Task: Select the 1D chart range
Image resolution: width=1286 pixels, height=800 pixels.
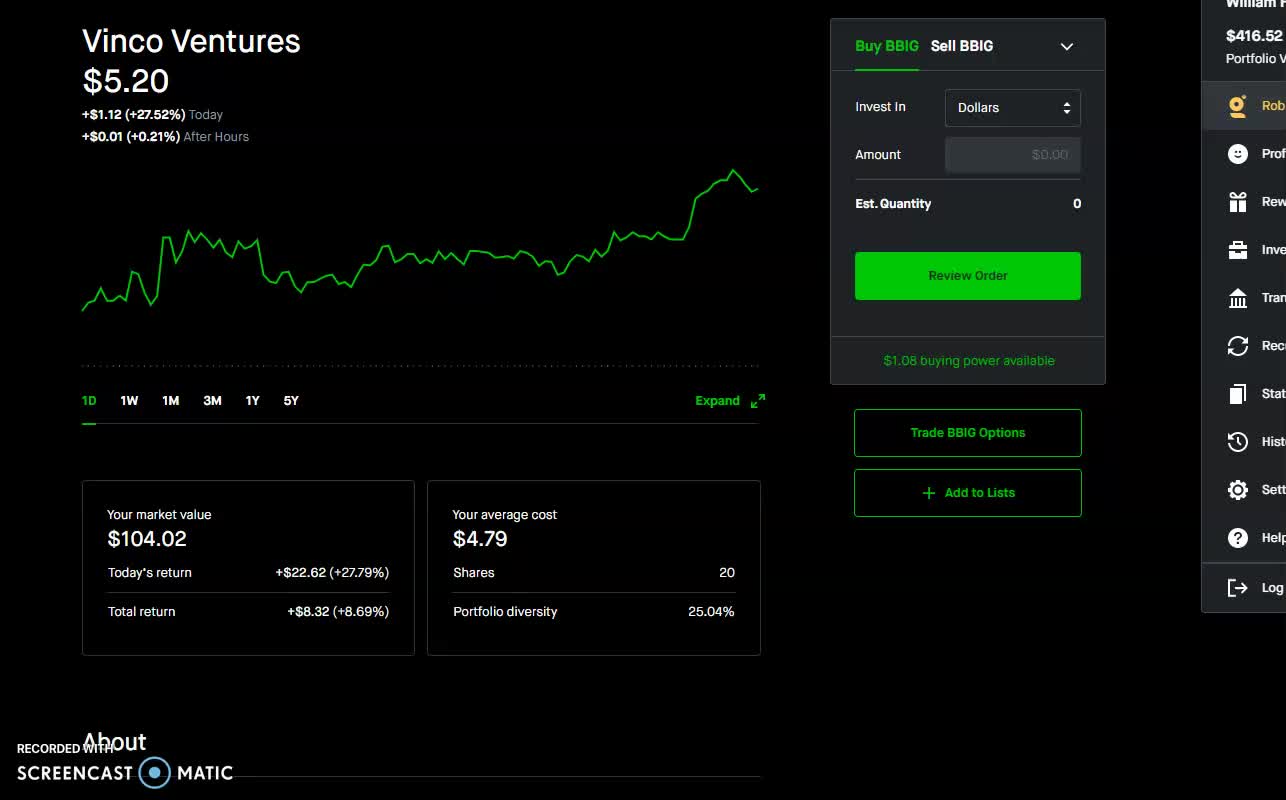Action: click(x=89, y=401)
